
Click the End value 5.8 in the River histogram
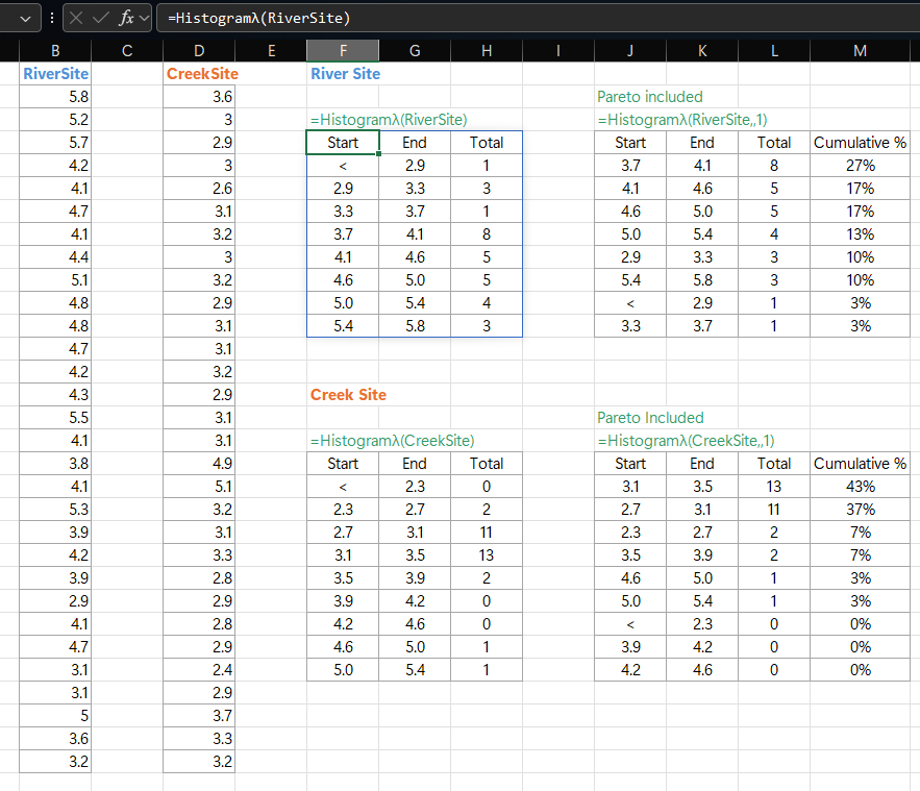click(414, 326)
